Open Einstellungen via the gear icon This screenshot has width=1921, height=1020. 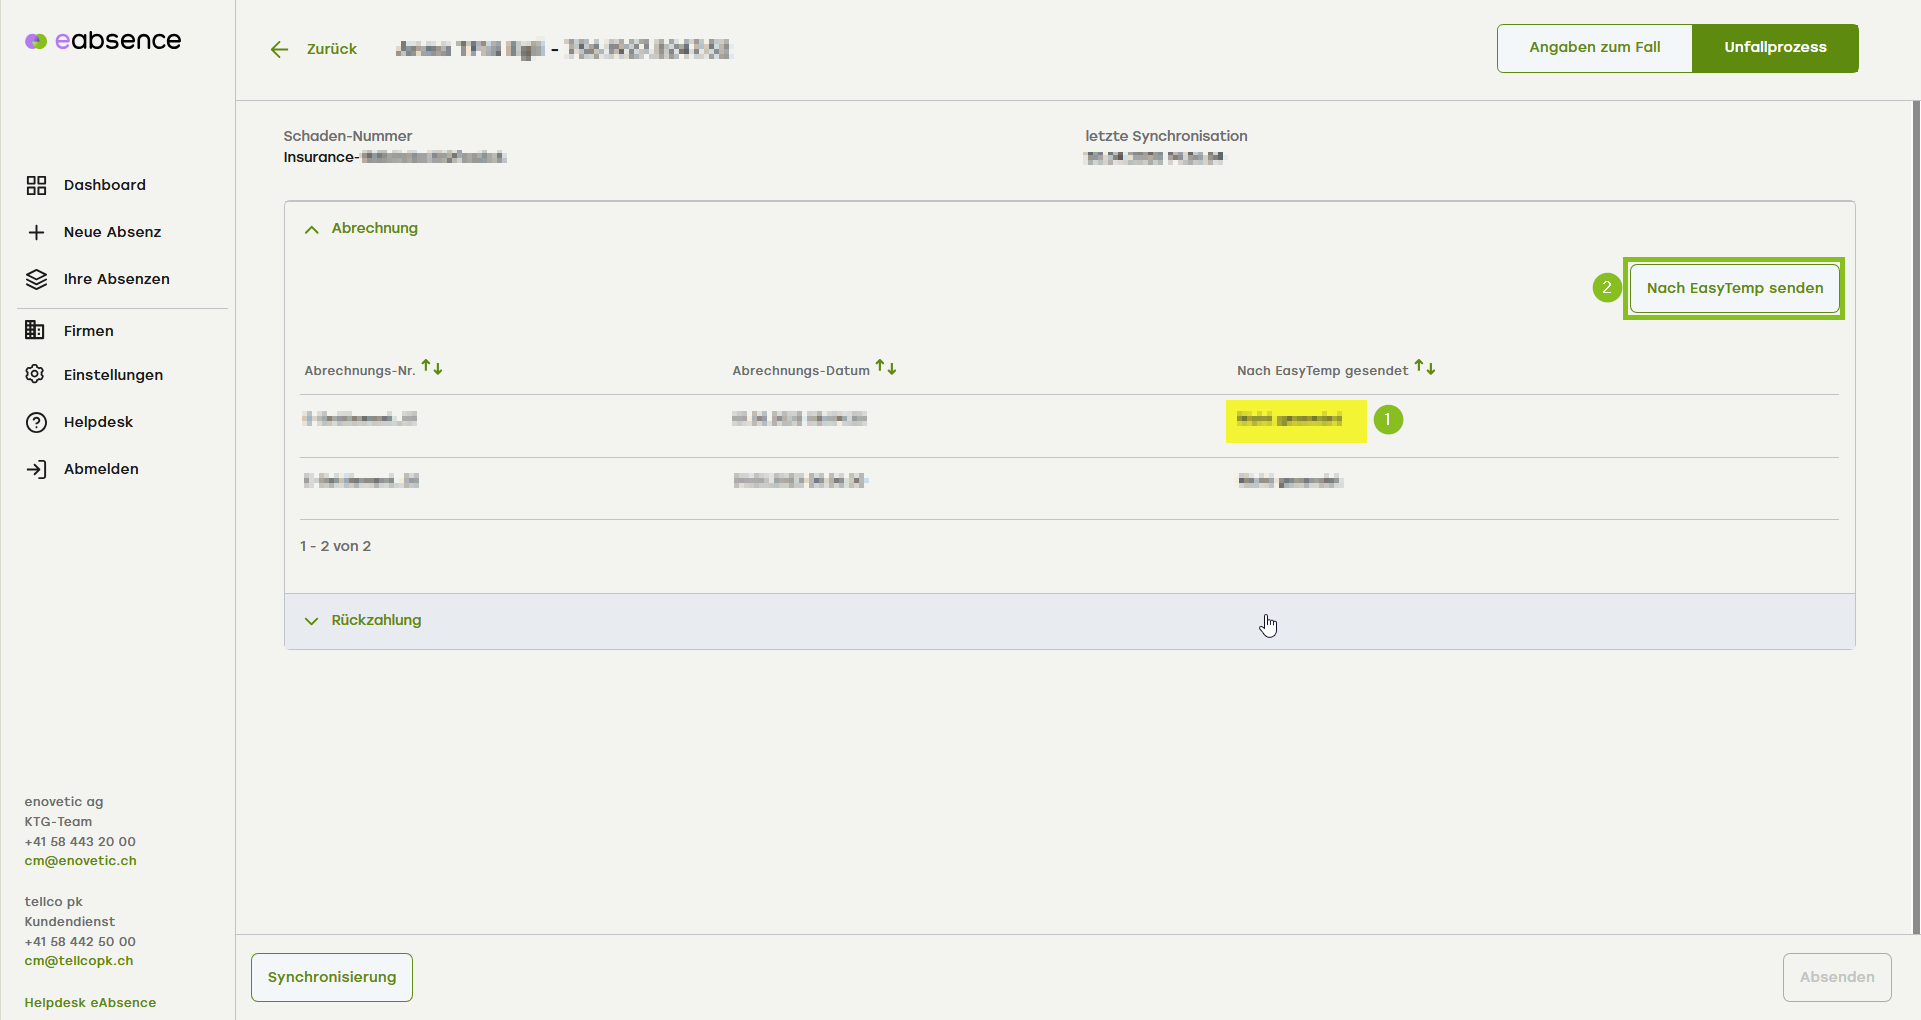click(36, 374)
